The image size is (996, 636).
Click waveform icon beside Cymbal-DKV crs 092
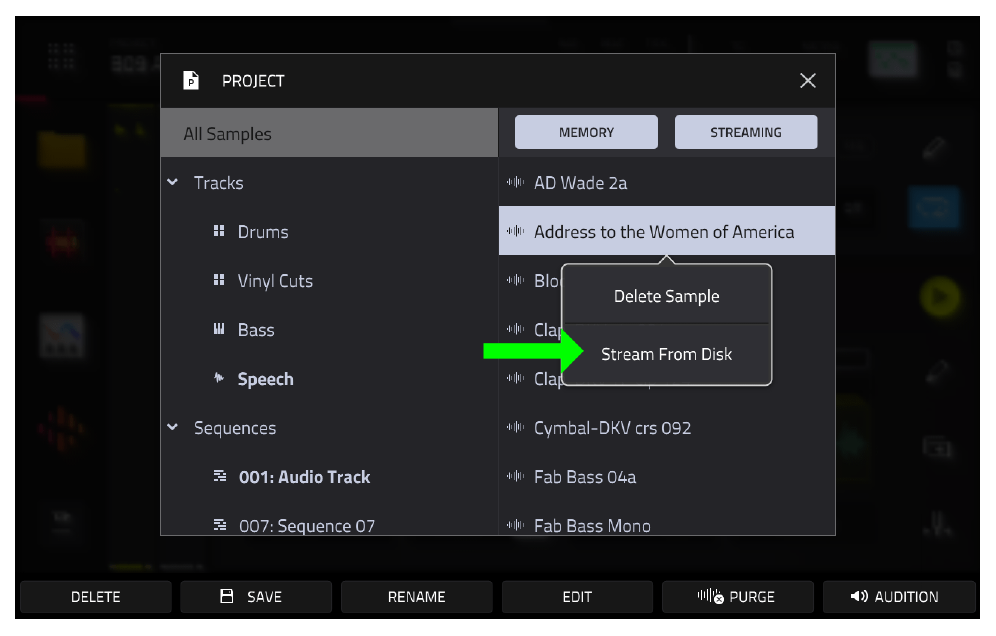(515, 427)
